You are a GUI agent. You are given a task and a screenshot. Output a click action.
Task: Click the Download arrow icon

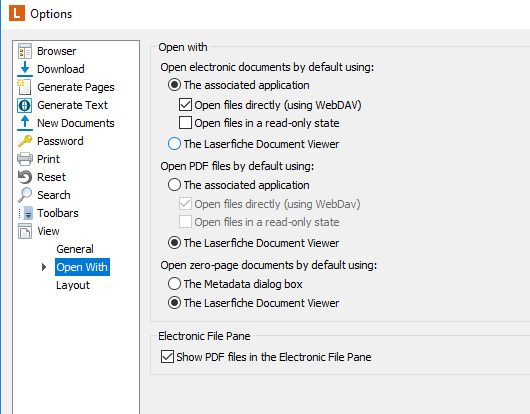pyautogui.click(x=25, y=69)
